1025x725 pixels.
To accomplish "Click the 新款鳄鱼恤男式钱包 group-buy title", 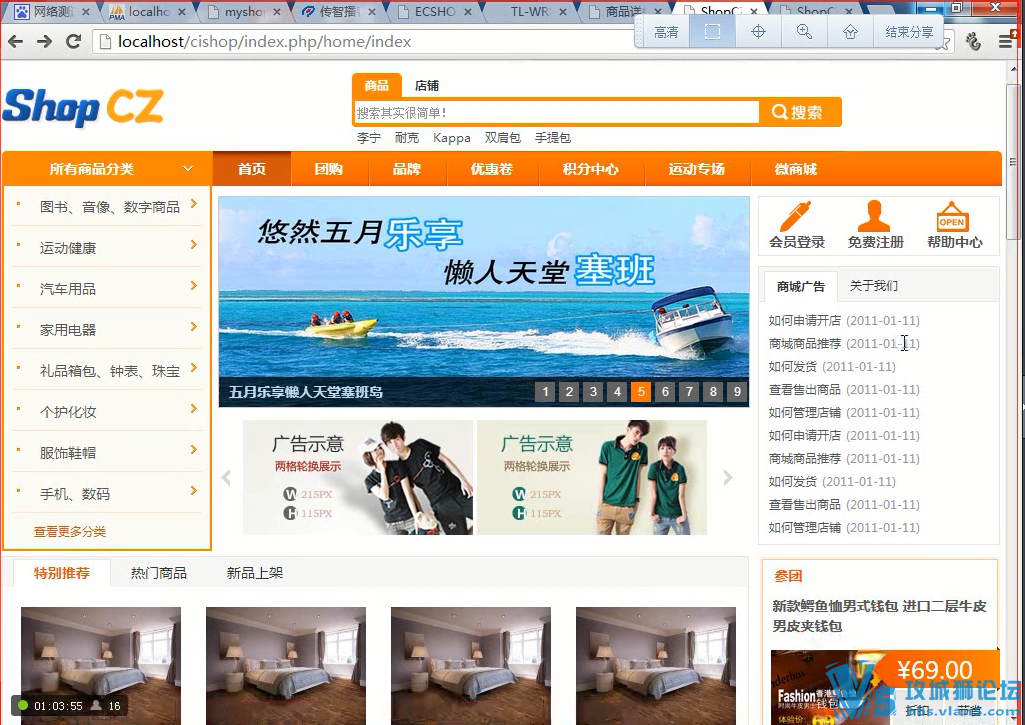I will [x=879, y=616].
